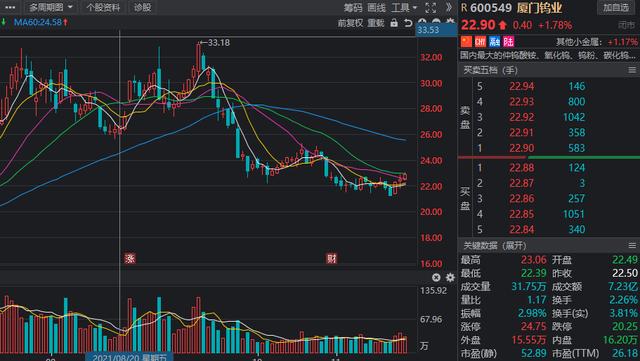Screen dimensions: 640x361
Task: Click the 振幅 value 2.98%
Action: (x=532, y=313)
